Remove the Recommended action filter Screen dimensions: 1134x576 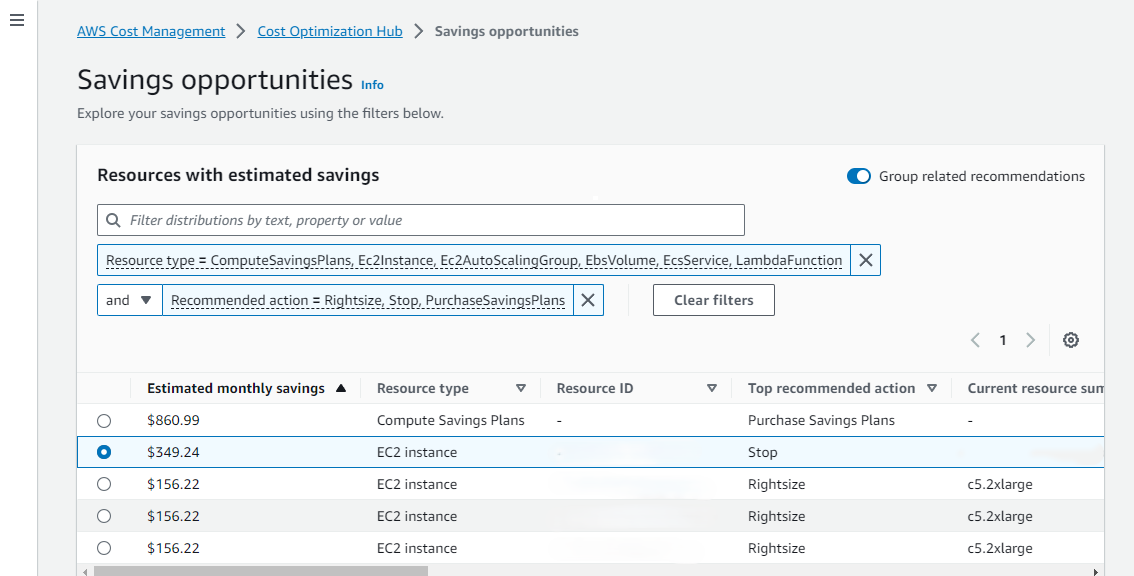588,300
